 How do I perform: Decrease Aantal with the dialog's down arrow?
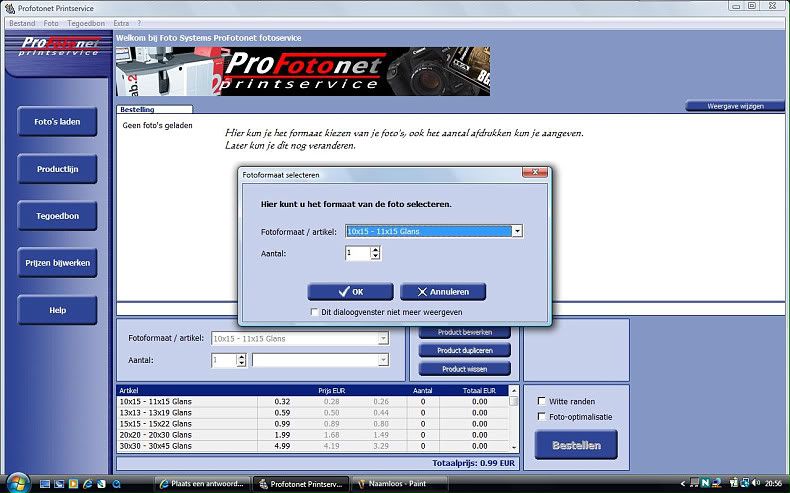coord(375,258)
